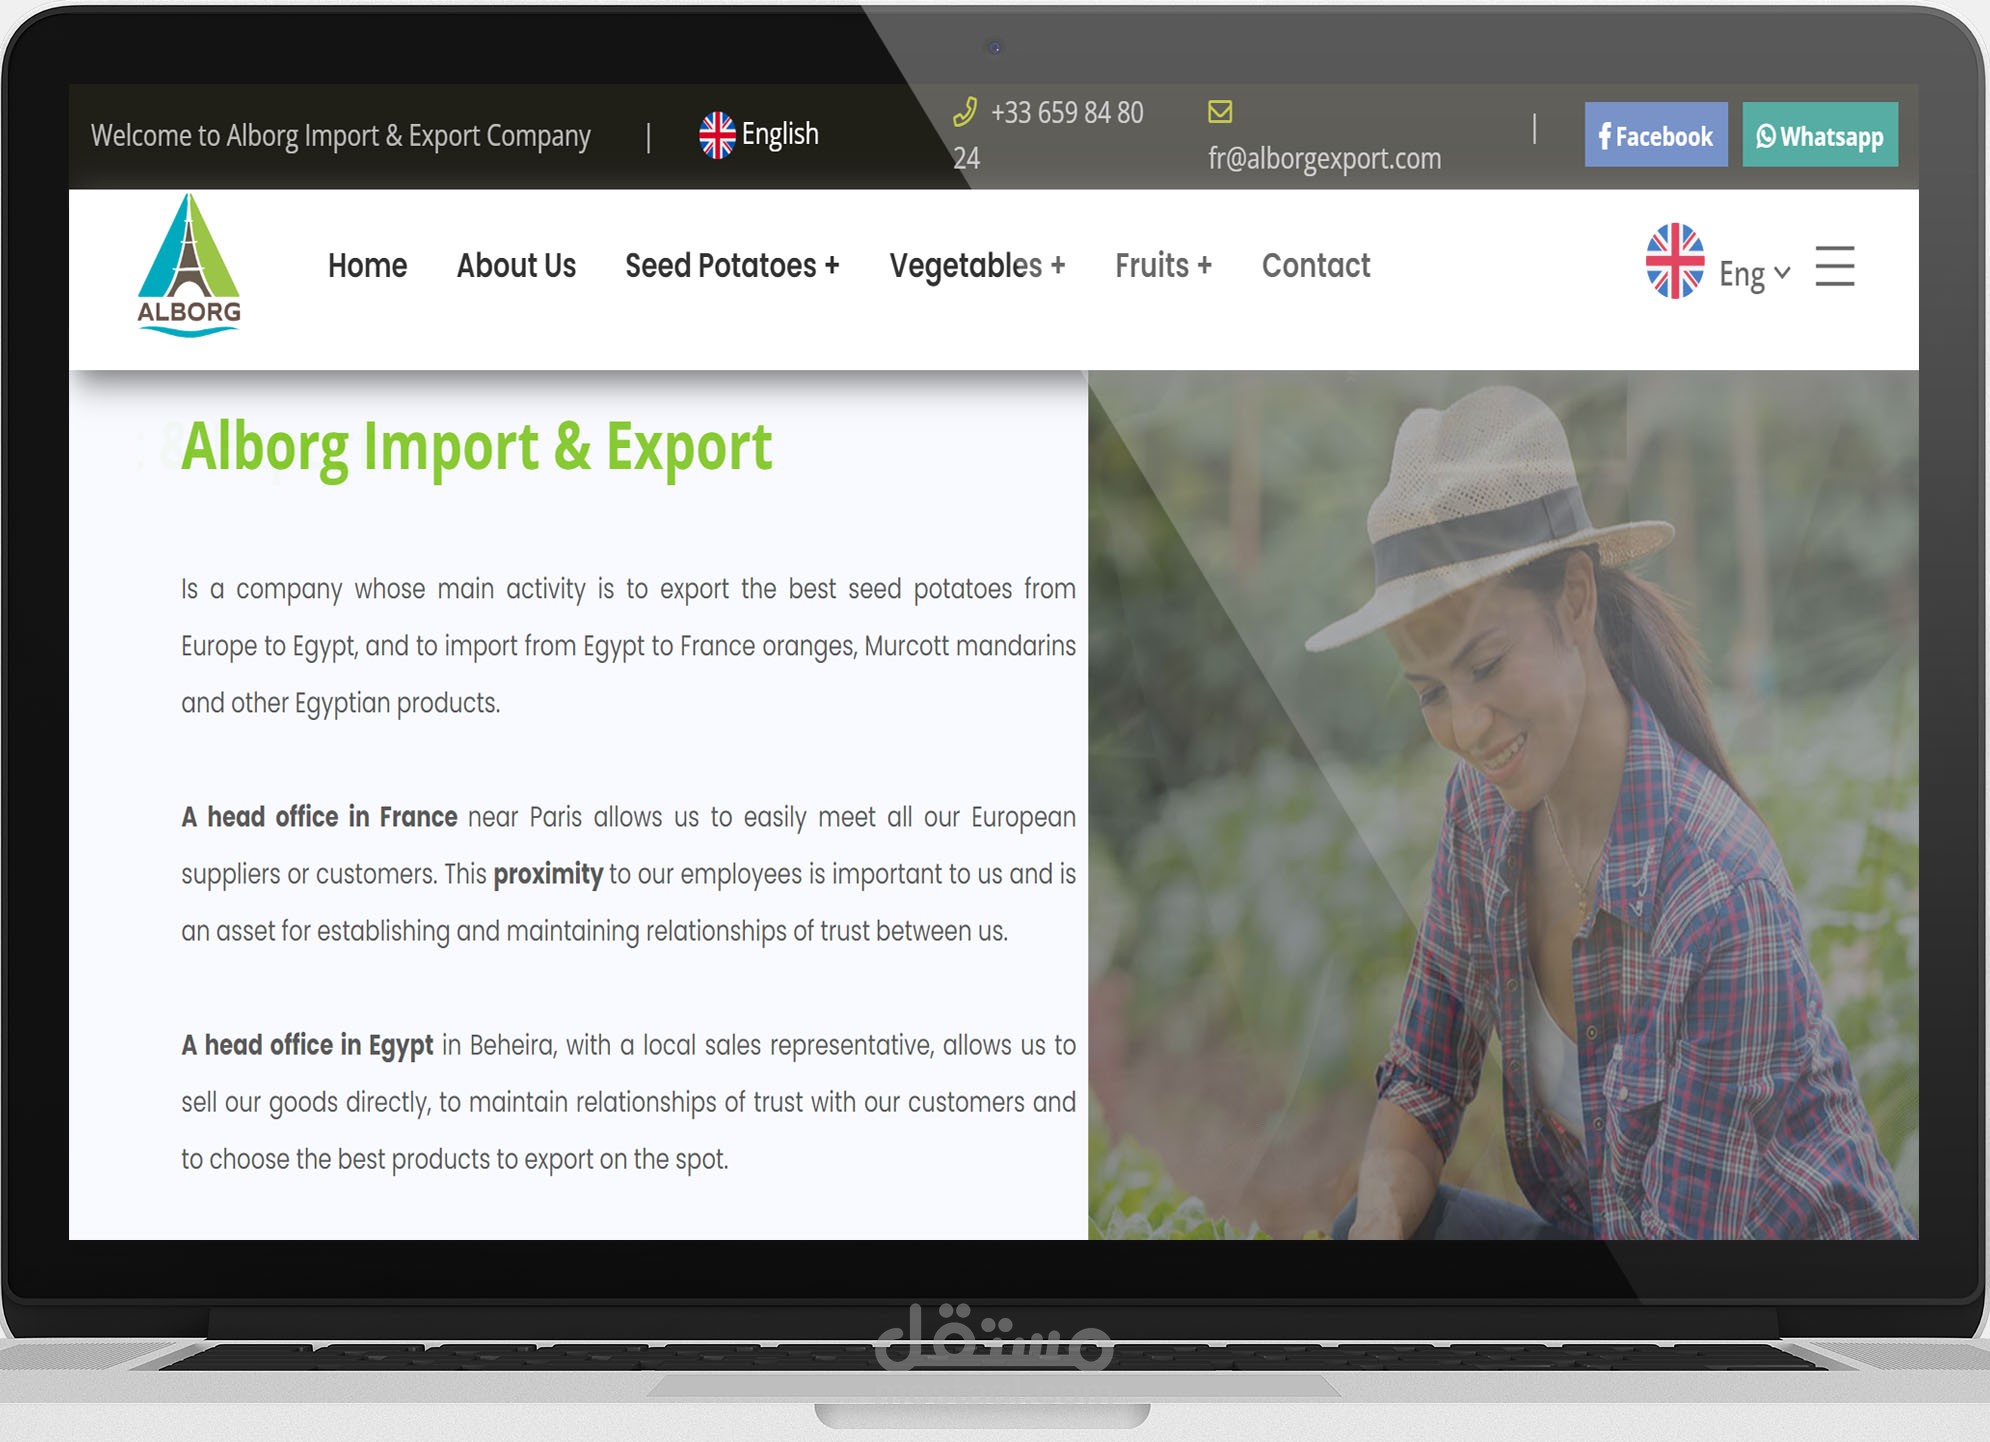The image size is (1990, 1442).
Task: Click the UK flag beside Eng
Action: pyautogui.click(x=1675, y=261)
